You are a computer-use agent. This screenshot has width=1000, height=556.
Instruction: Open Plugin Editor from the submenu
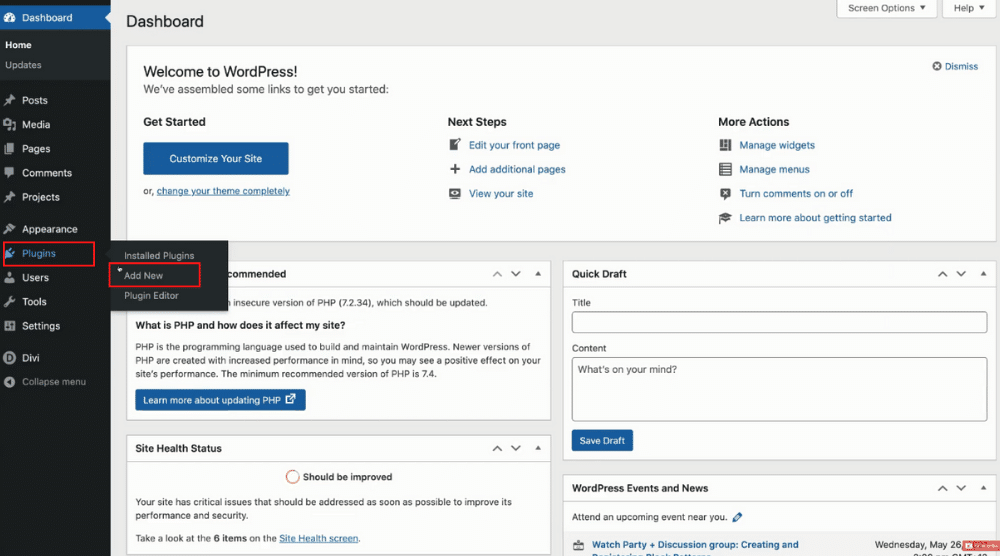point(151,296)
